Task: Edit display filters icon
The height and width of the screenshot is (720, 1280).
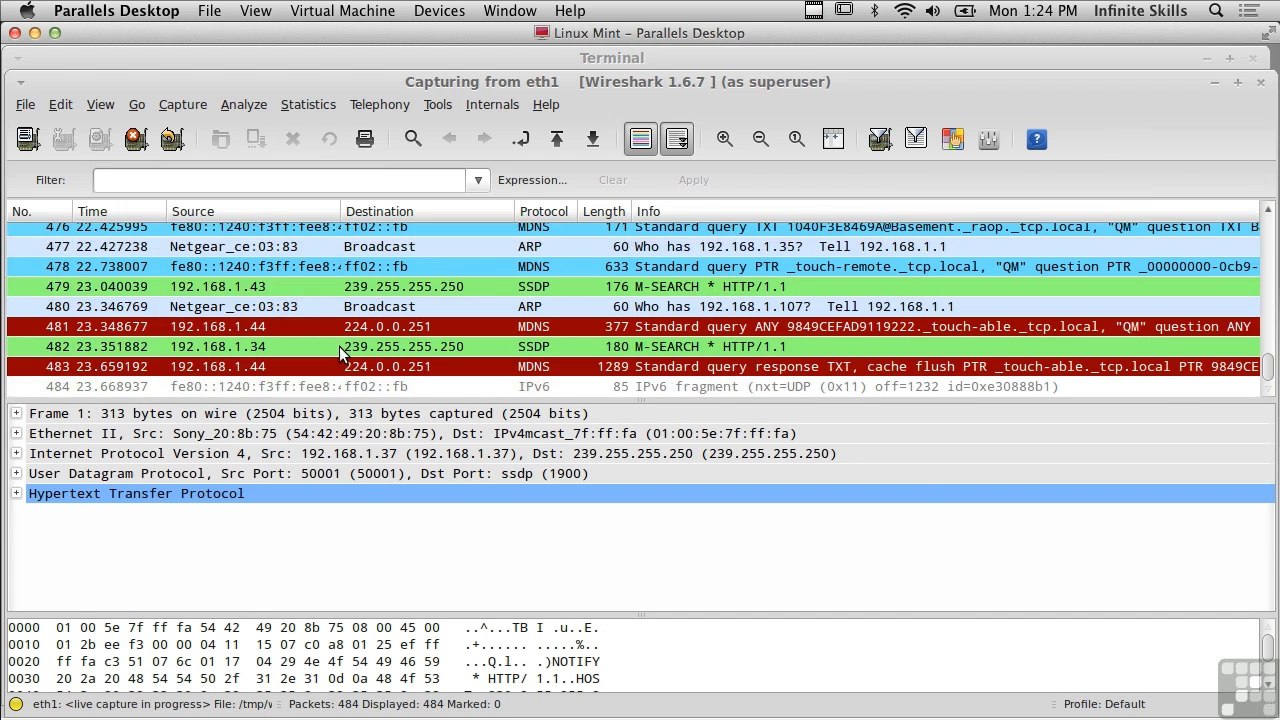Action: click(x=916, y=139)
